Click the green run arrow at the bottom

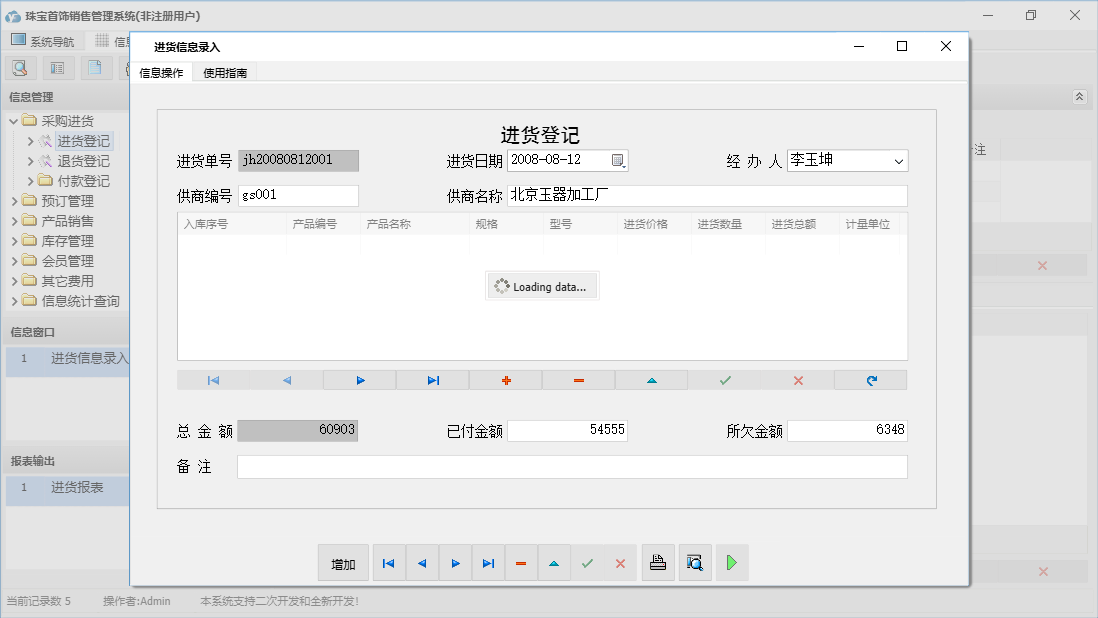[x=731, y=562]
